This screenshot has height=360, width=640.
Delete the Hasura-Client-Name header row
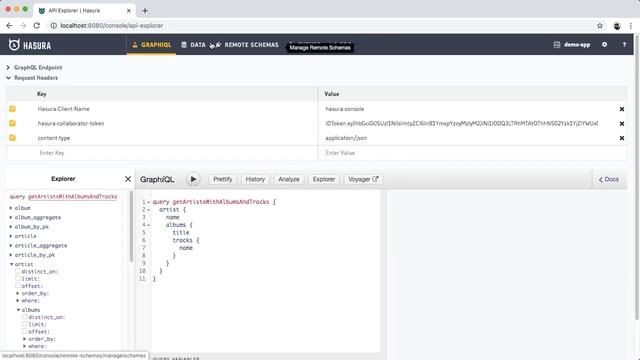click(x=622, y=109)
